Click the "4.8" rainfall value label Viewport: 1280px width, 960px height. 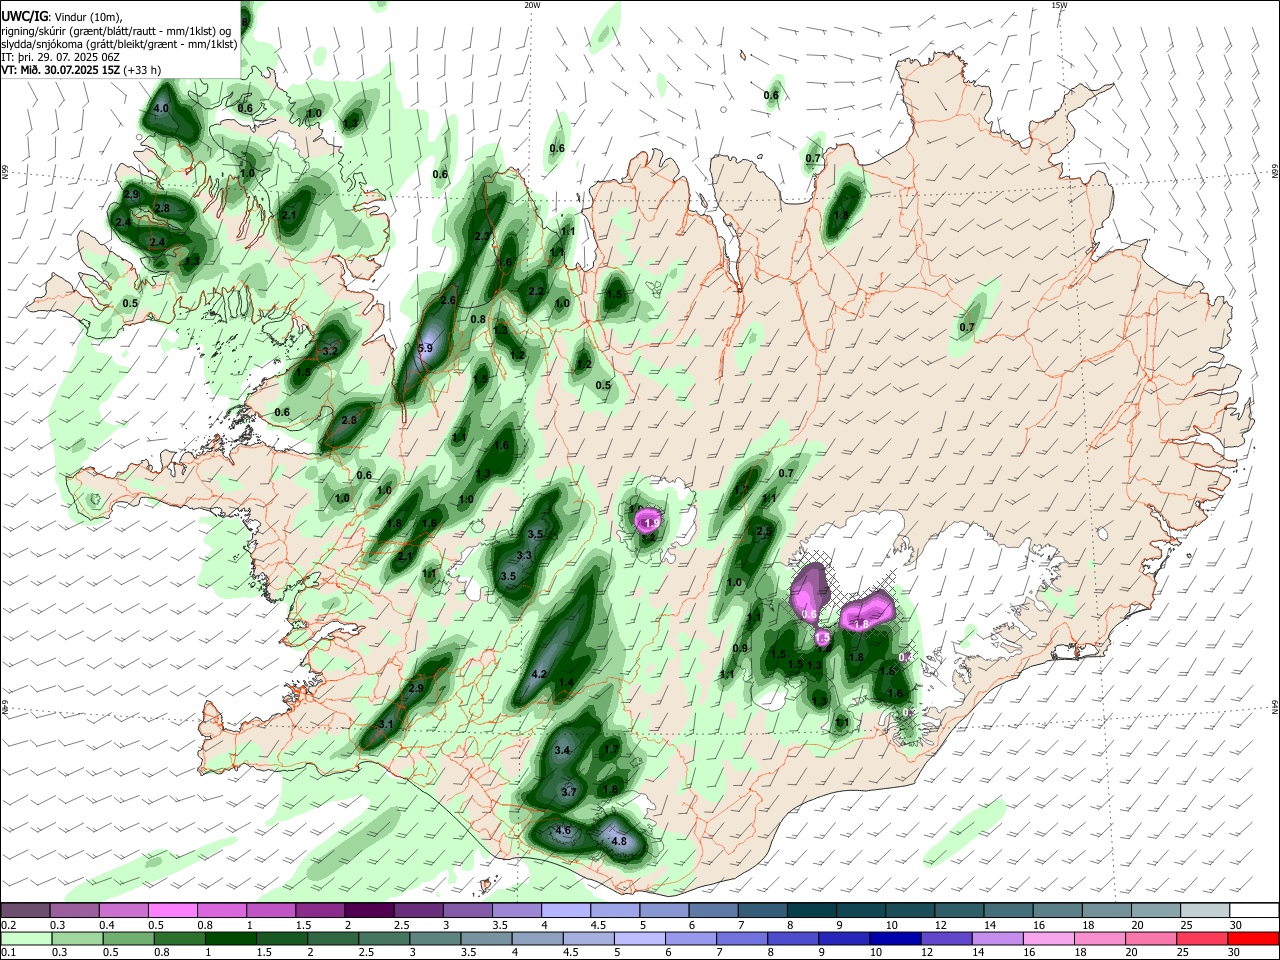click(x=618, y=841)
